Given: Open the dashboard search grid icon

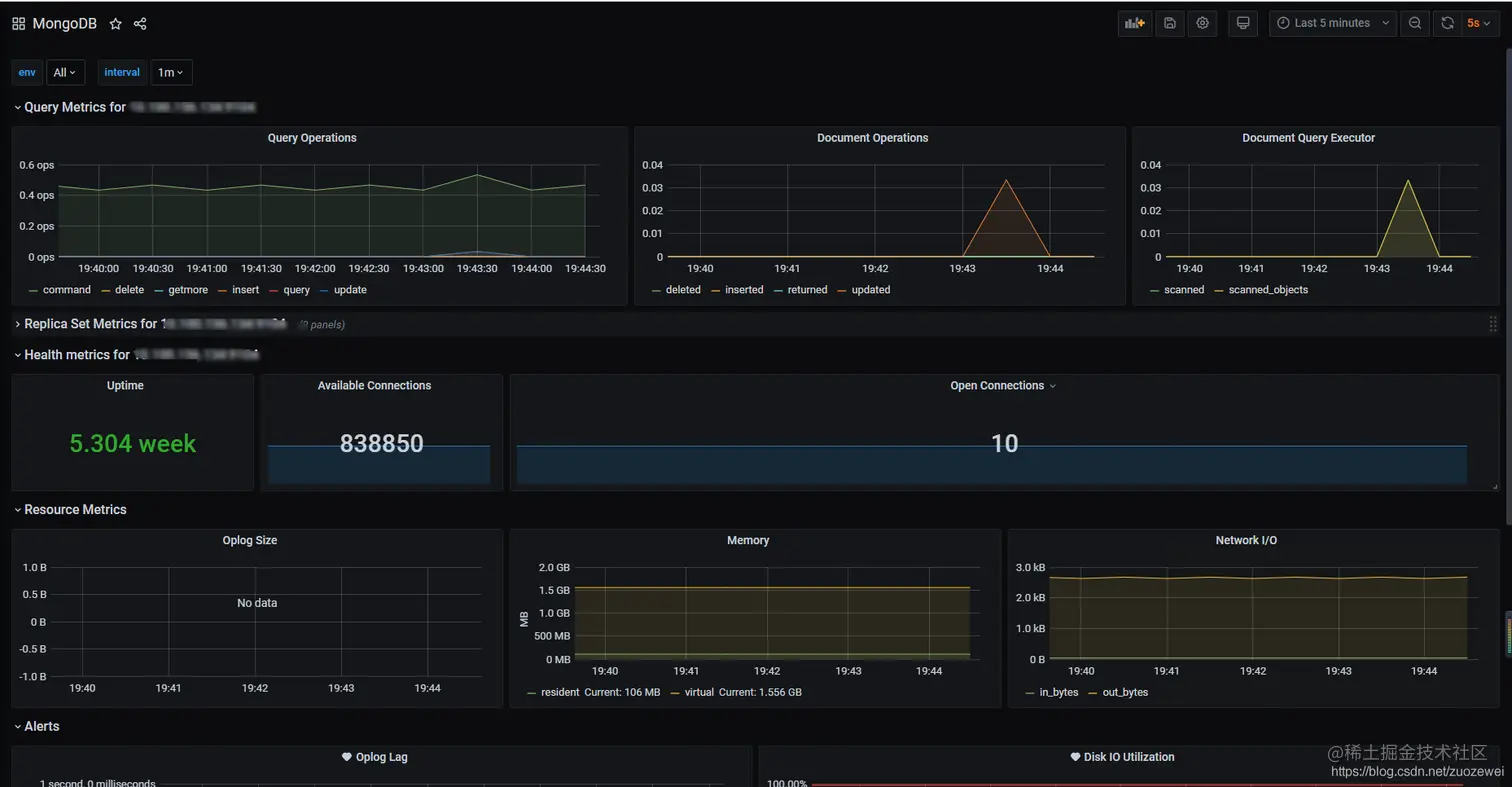Looking at the screenshot, I should [19, 24].
